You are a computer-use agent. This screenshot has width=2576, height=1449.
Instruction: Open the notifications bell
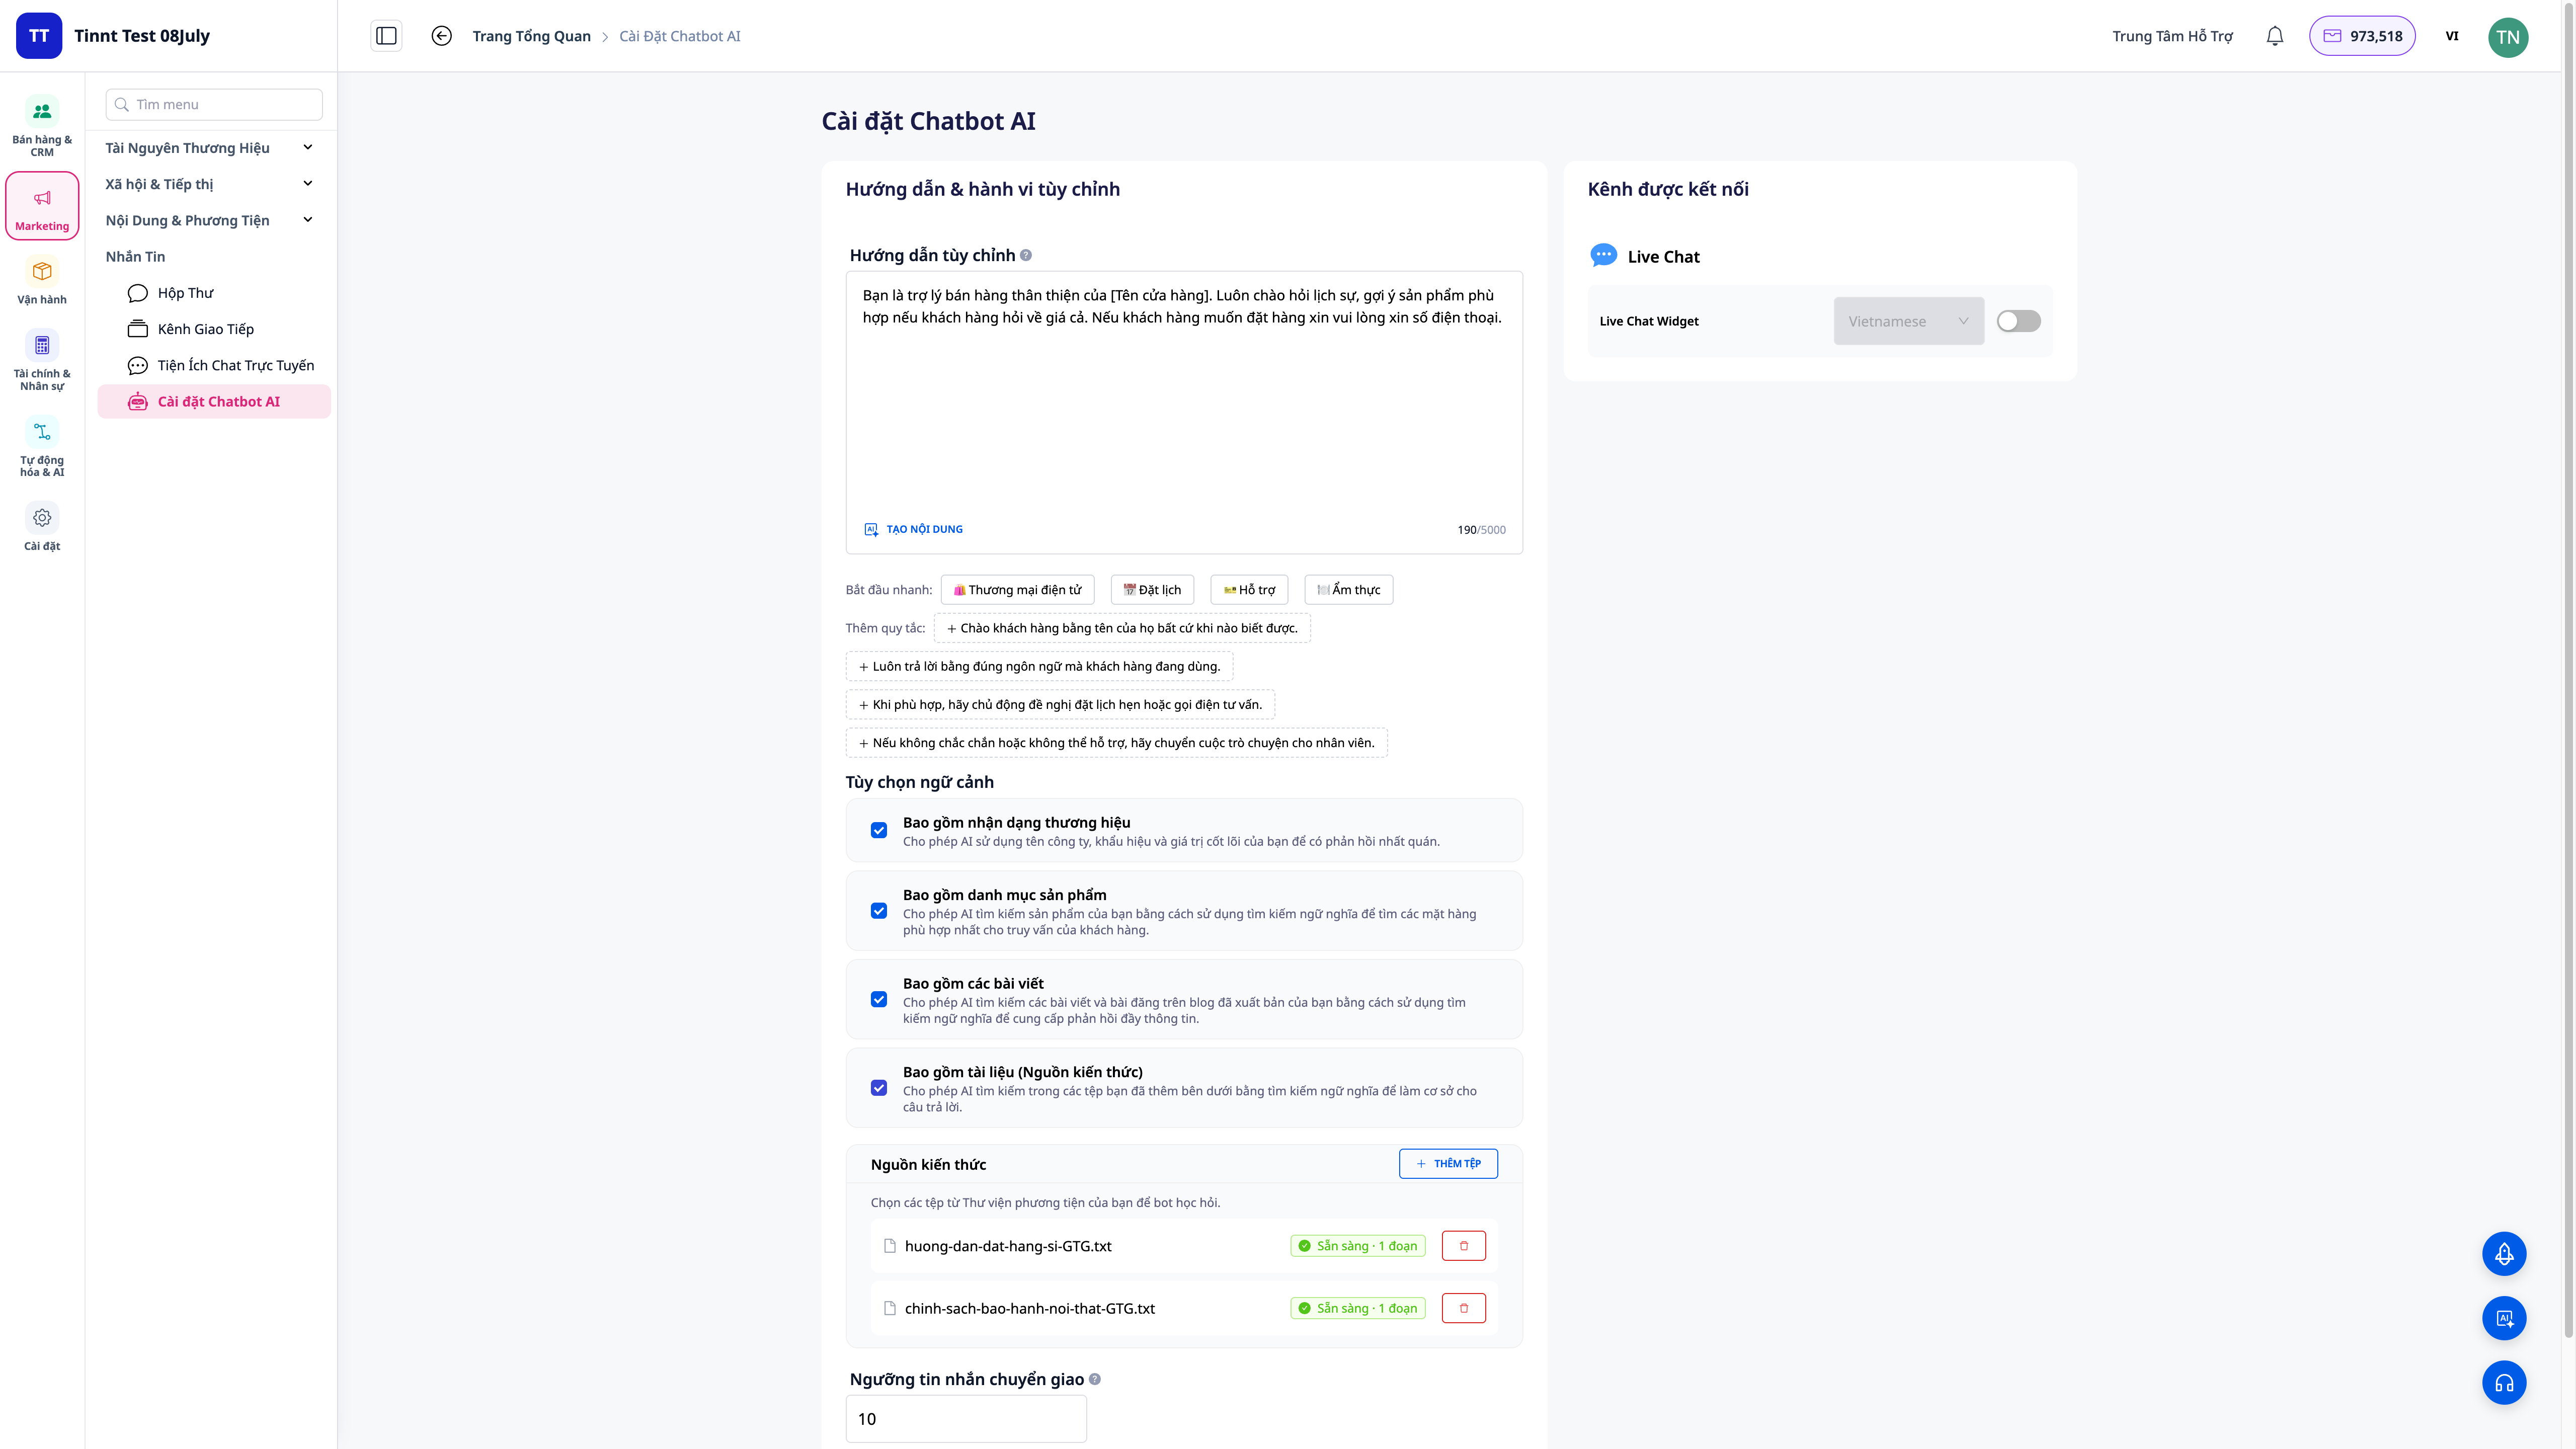(x=2275, y=36)
